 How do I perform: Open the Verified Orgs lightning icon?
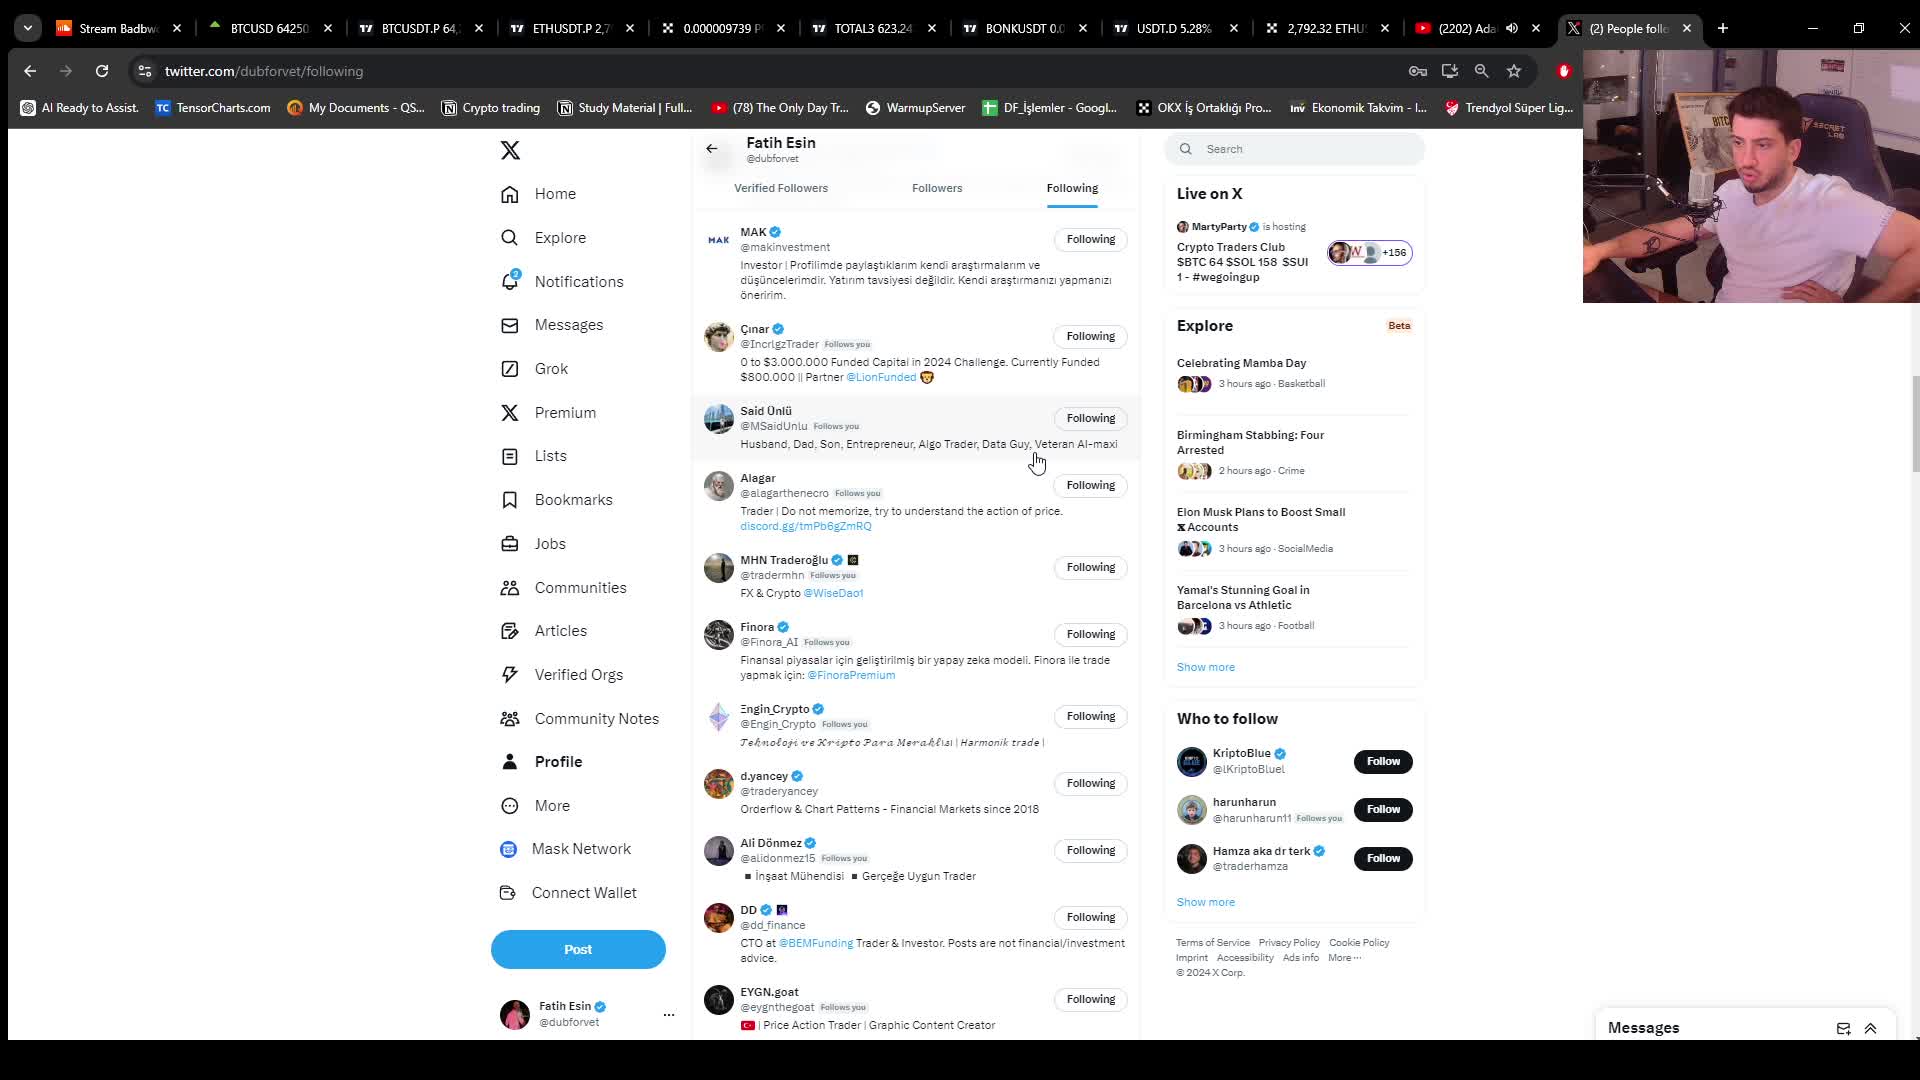(510, 675)
